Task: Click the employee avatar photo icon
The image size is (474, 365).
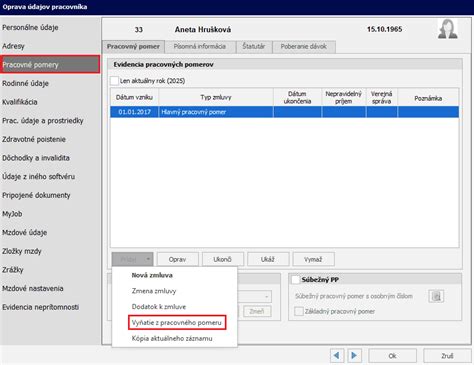Action: (447, 29)
